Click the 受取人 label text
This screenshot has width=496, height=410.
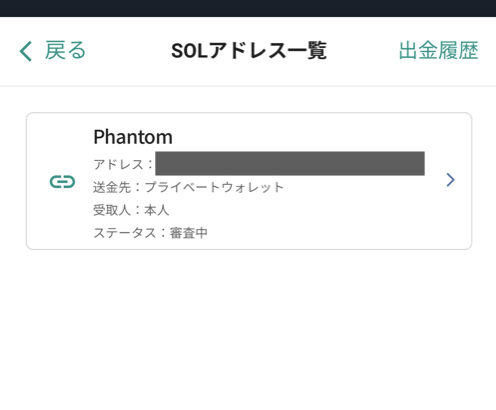[x=112, y=210]
